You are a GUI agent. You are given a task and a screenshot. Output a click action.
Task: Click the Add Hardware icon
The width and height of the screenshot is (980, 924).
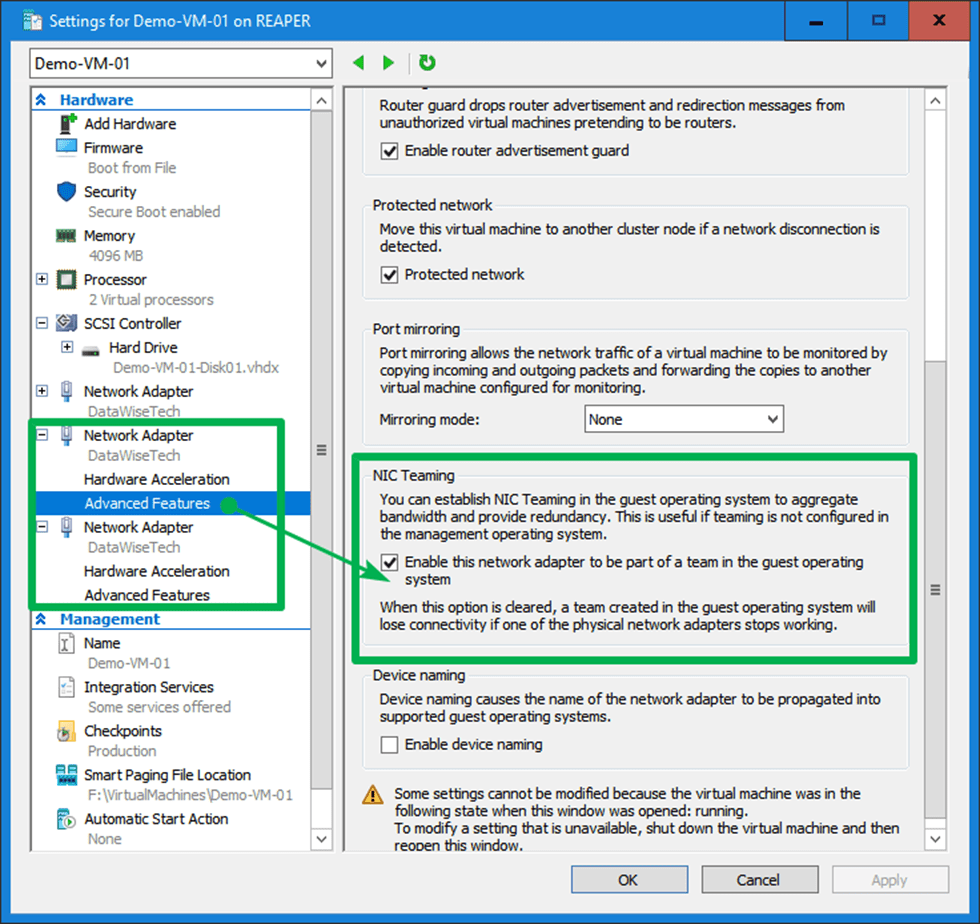[67, 124]
